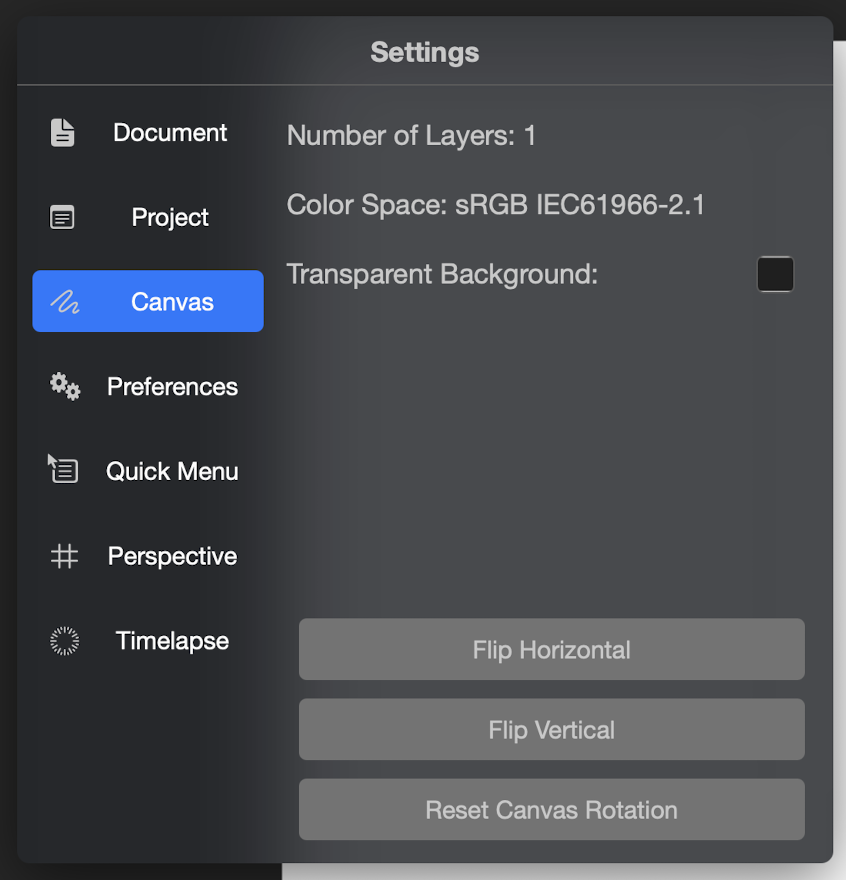The image size is (846, 880).
Task: Open the Quick Menu tab label
Action: click(x=172, y=471)
